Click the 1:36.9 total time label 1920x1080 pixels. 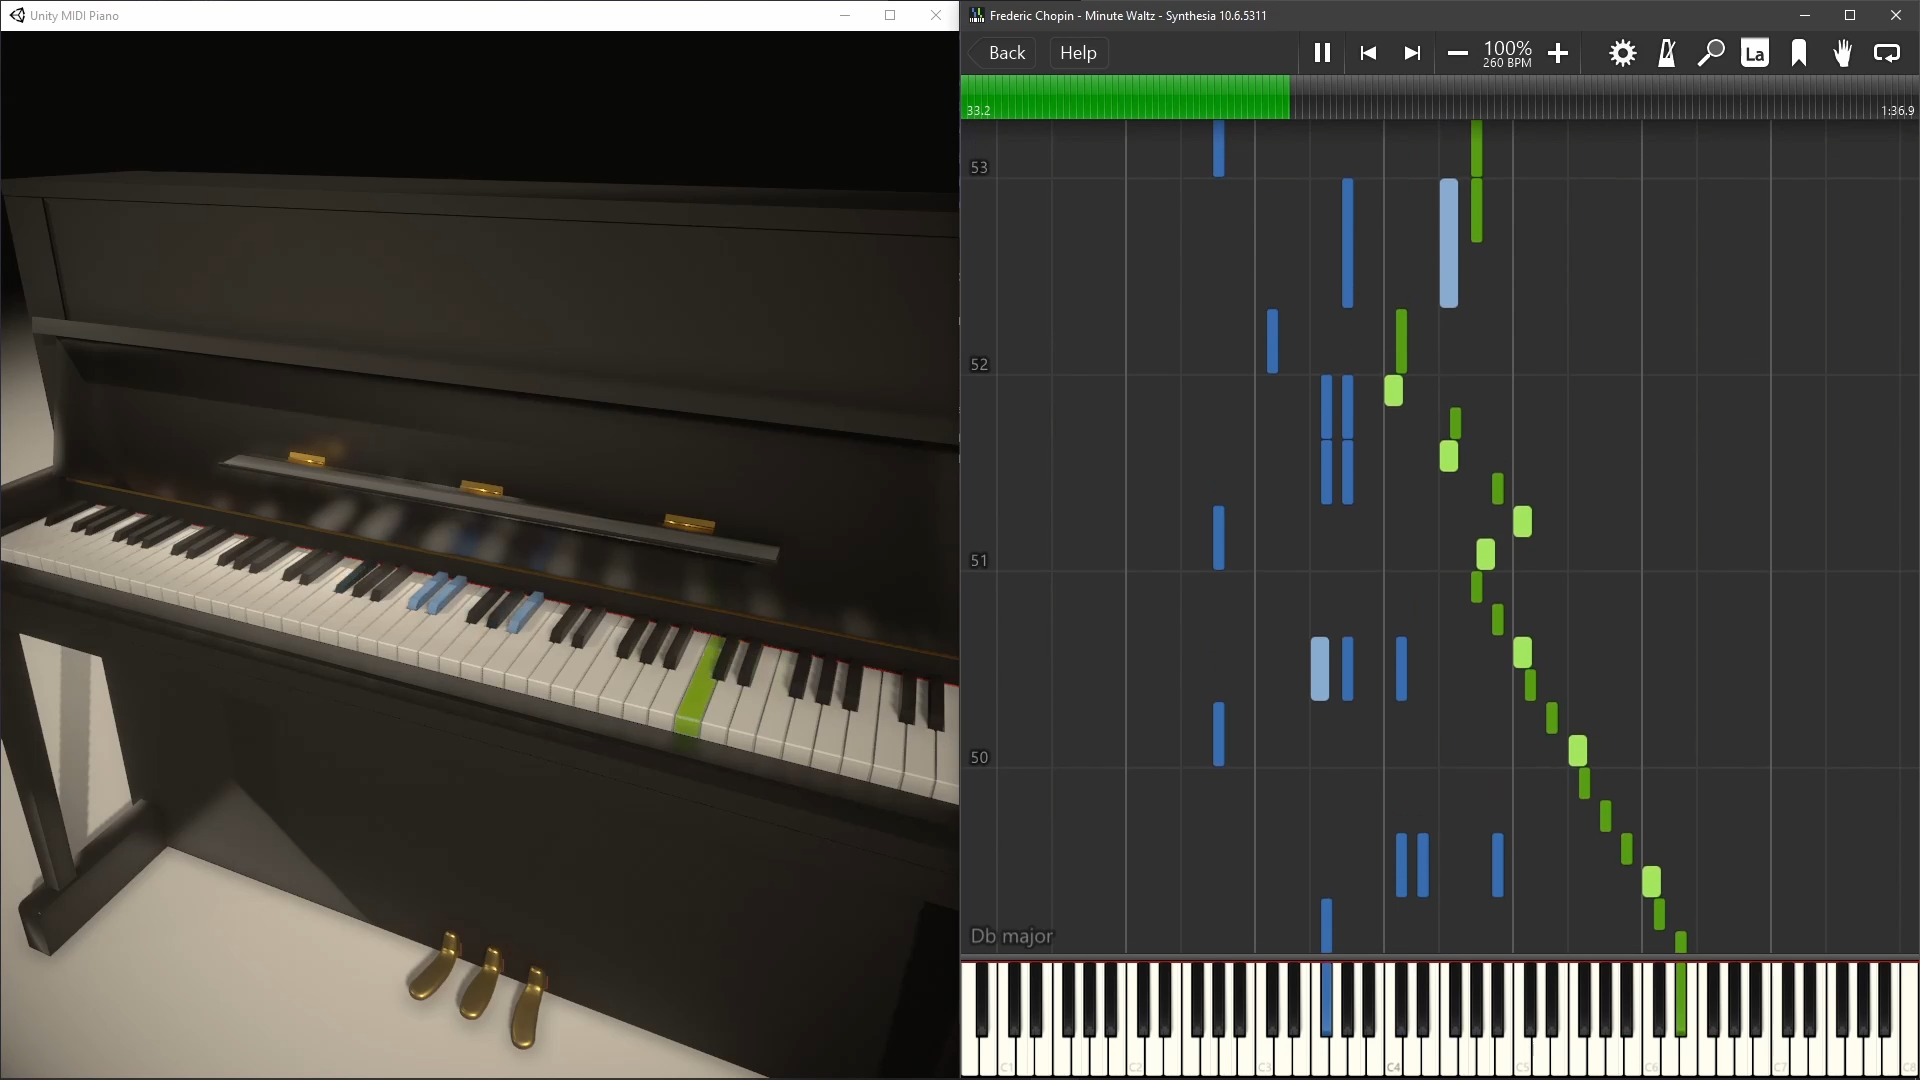[1897, 111]
